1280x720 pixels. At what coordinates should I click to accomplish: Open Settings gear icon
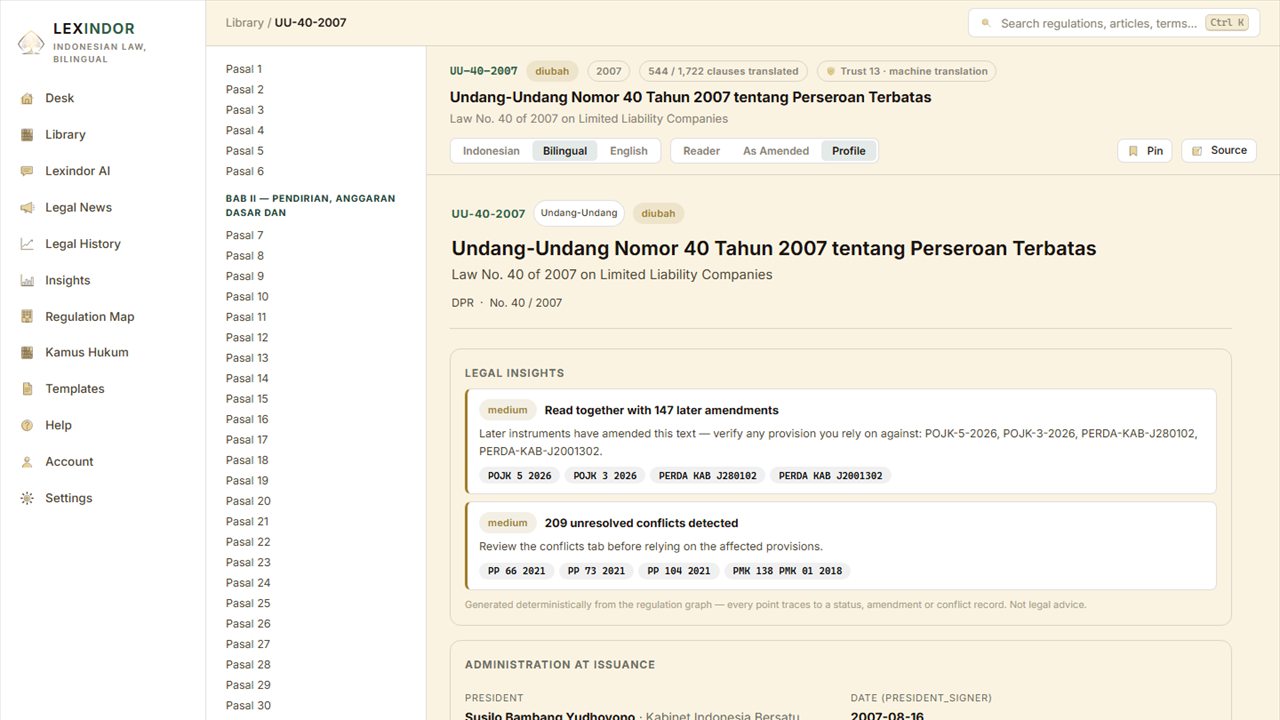pos(27,498)
